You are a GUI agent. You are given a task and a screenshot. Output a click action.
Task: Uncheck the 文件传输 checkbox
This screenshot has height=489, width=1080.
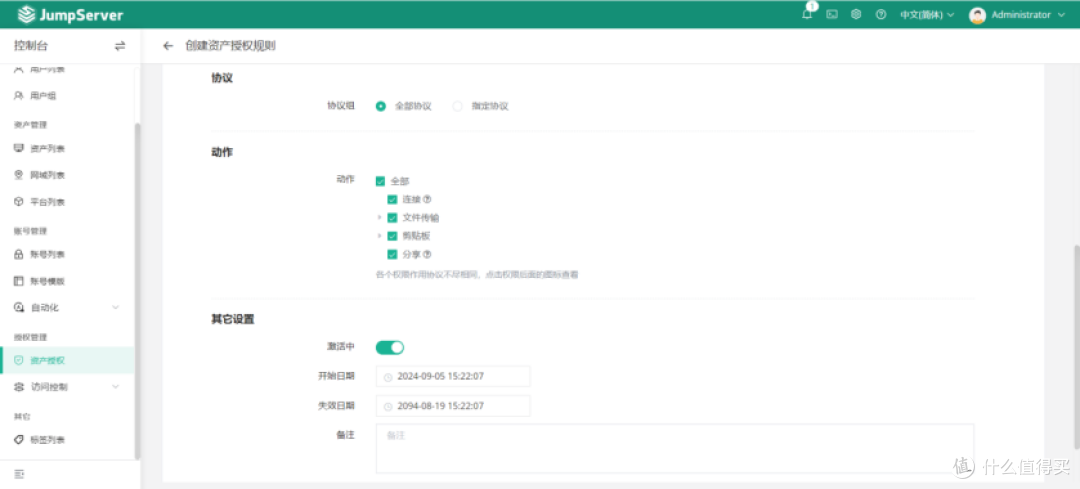coord(392,218)
